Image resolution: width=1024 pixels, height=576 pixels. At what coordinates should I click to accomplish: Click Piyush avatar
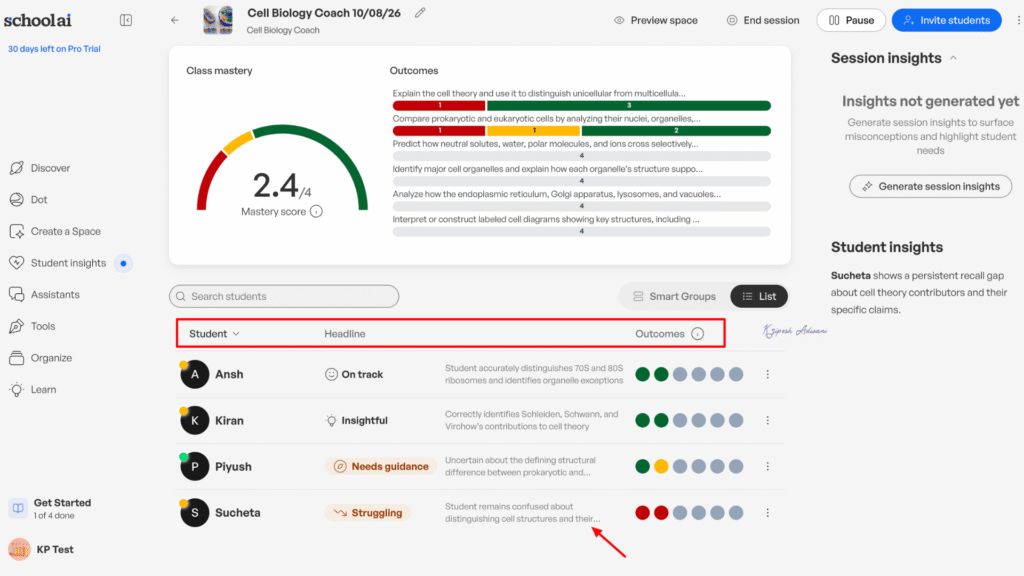(x=194, y=466)
